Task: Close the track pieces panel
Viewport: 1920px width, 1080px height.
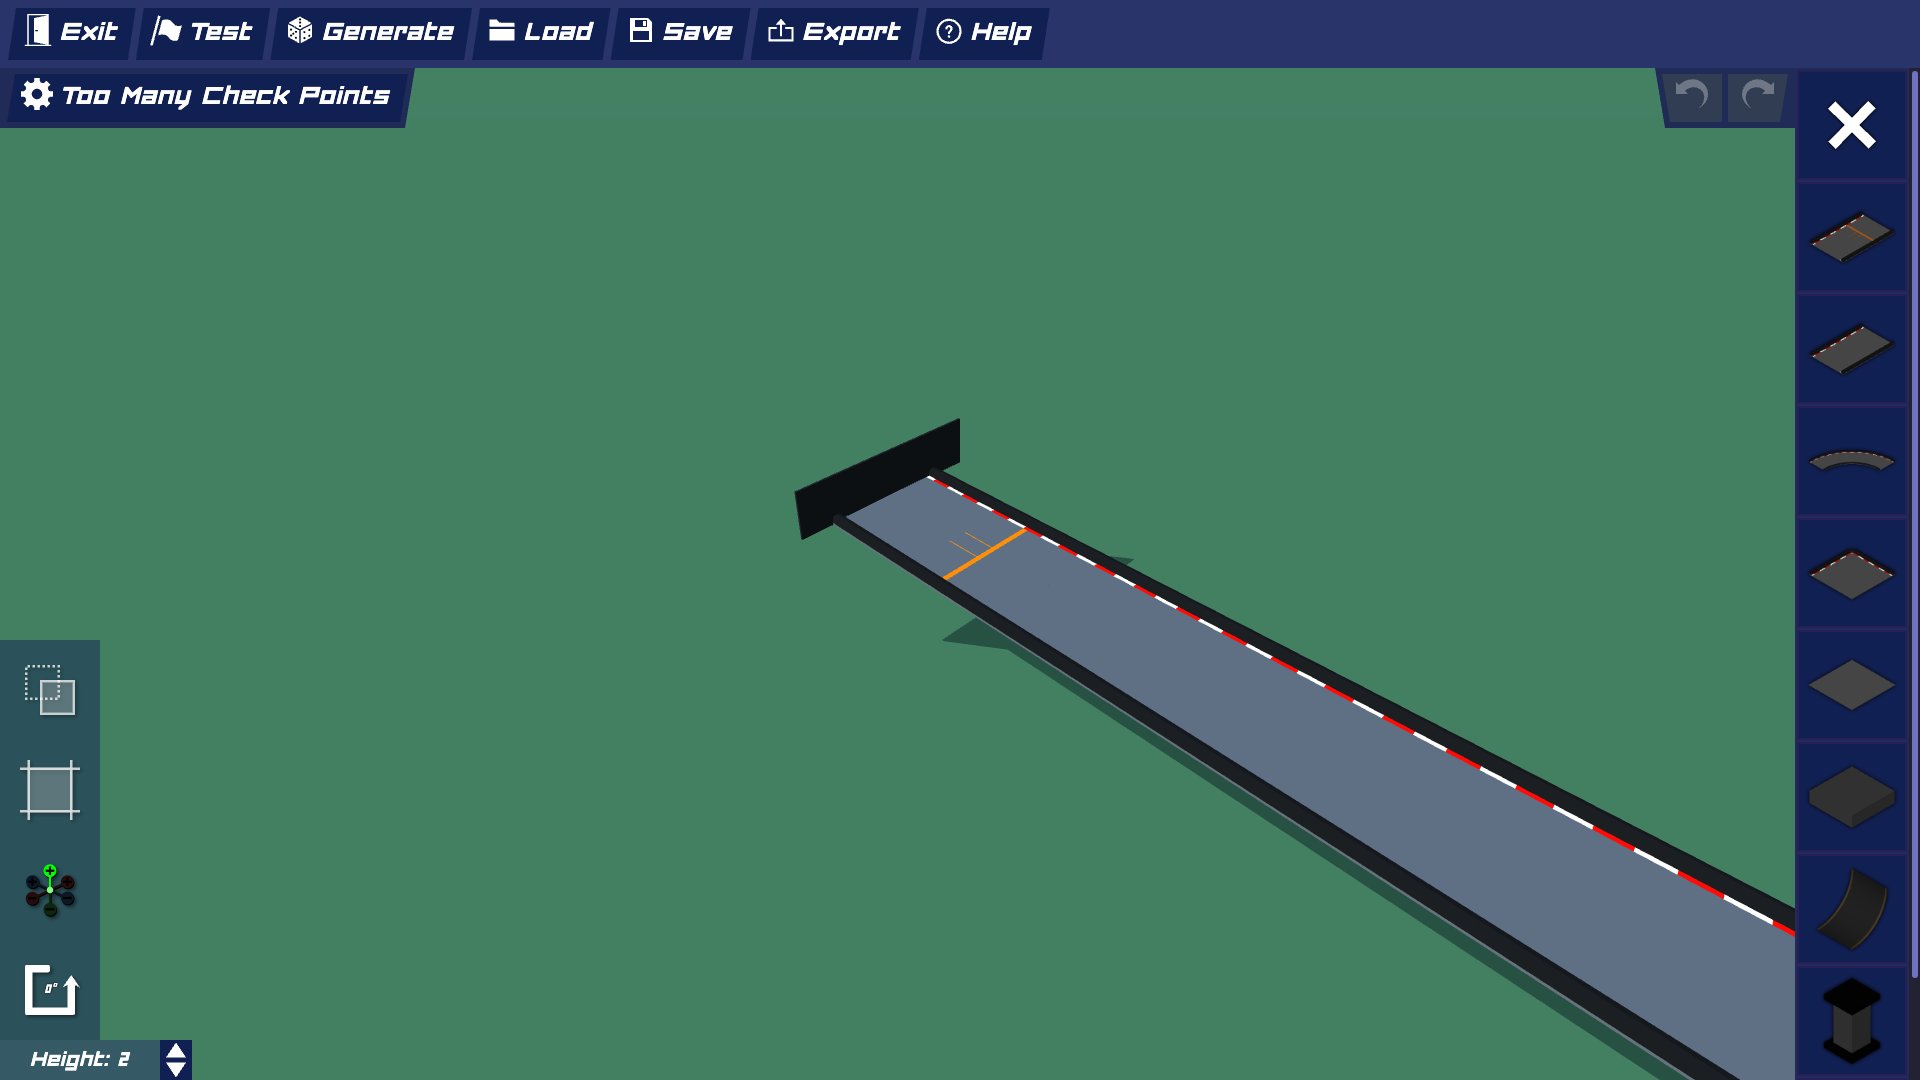Action: (1851, 126)
